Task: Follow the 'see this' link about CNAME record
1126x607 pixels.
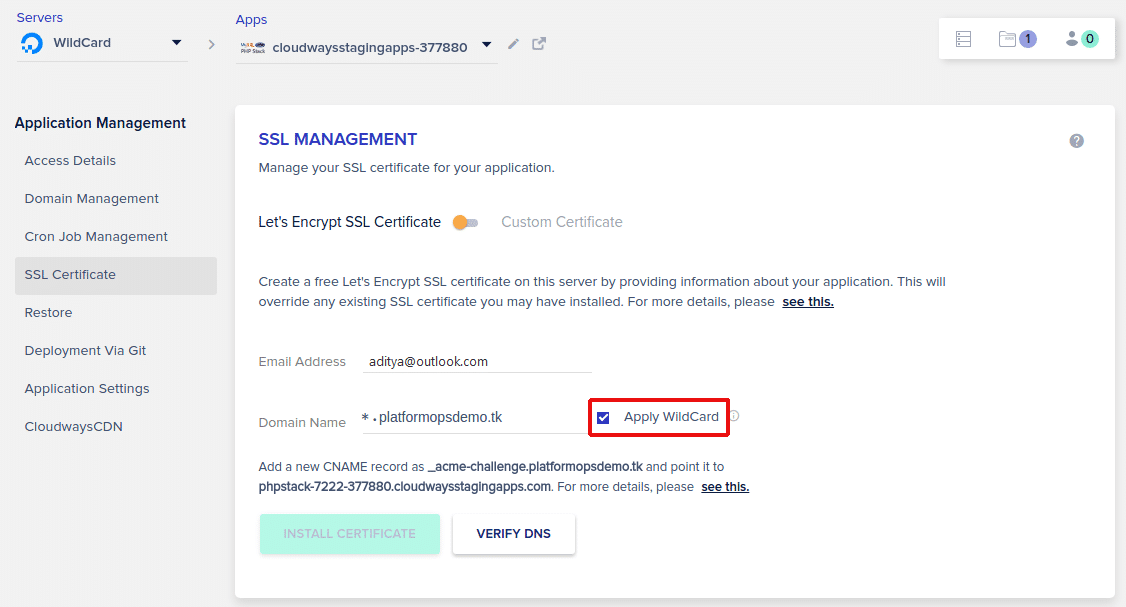Action: (x=725, y=487)
